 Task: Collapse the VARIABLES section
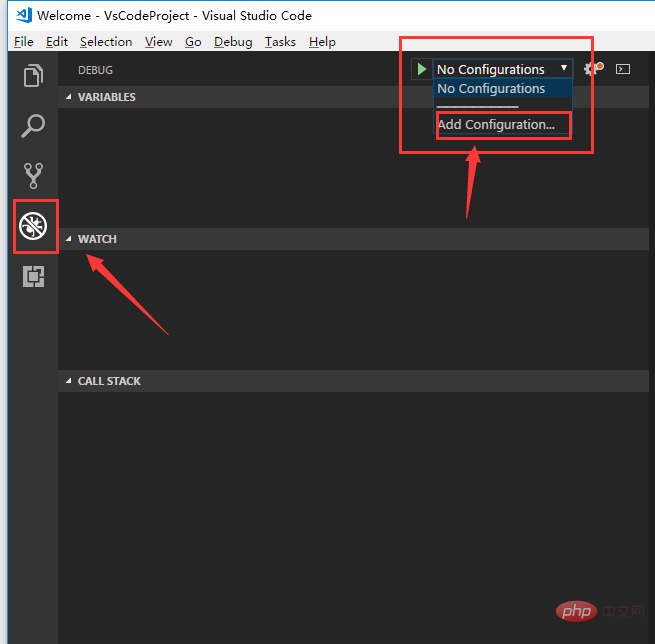click(x=353, y=97)
